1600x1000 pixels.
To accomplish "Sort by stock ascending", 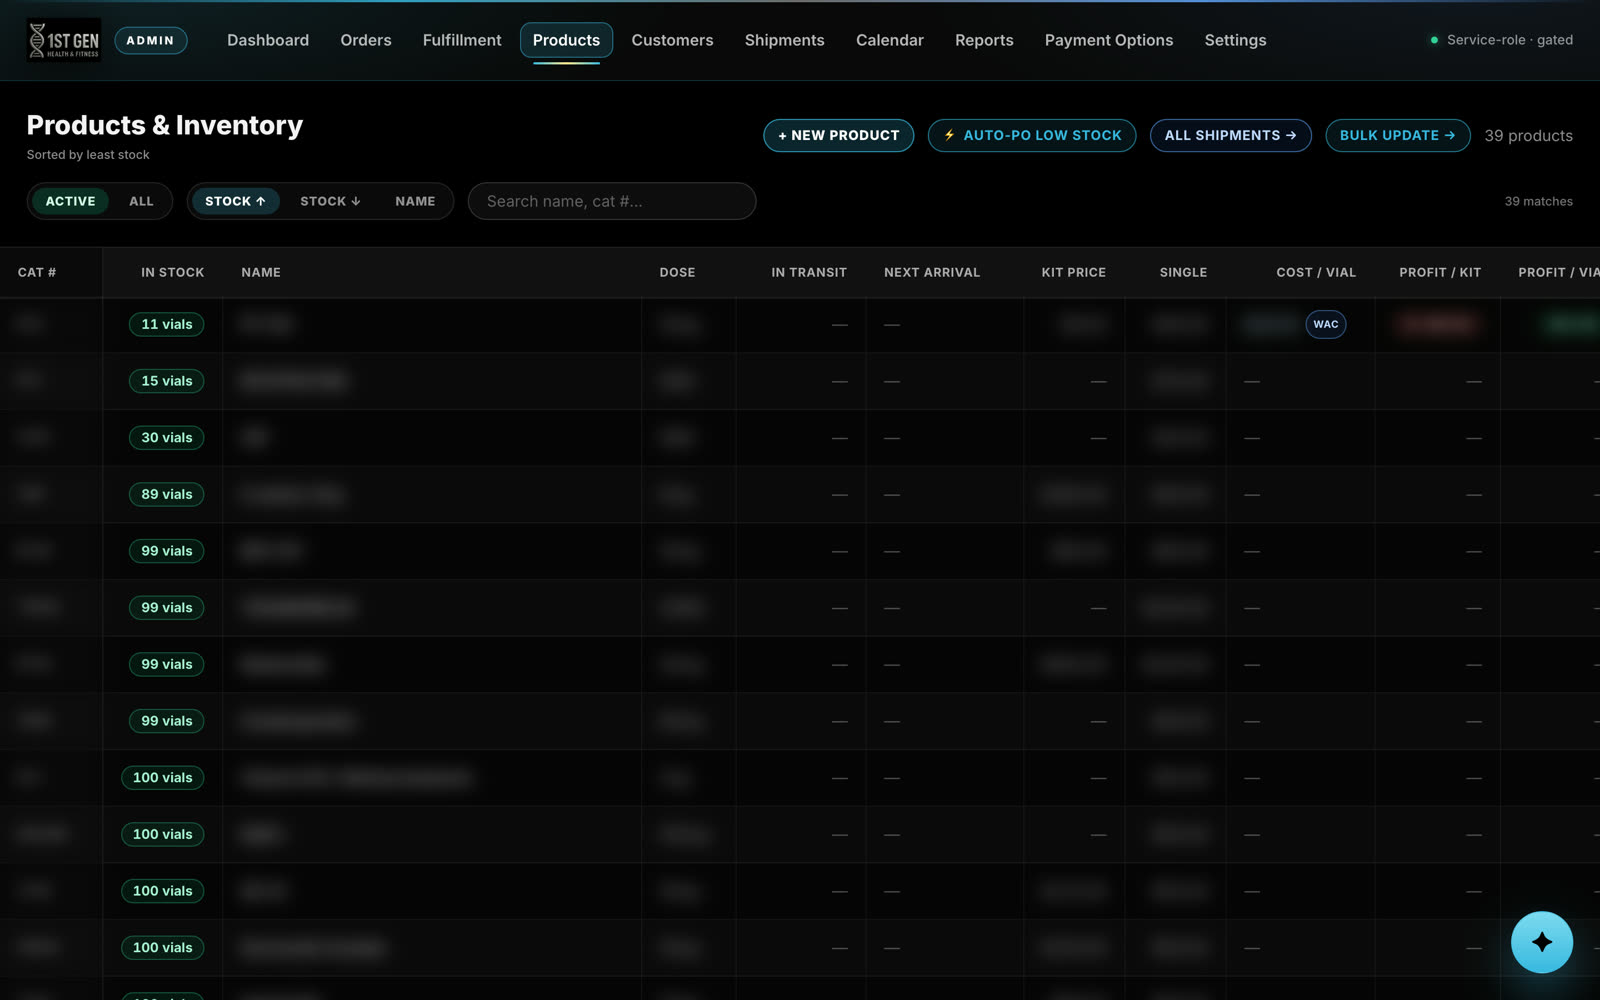I will (x=235, y=201).
